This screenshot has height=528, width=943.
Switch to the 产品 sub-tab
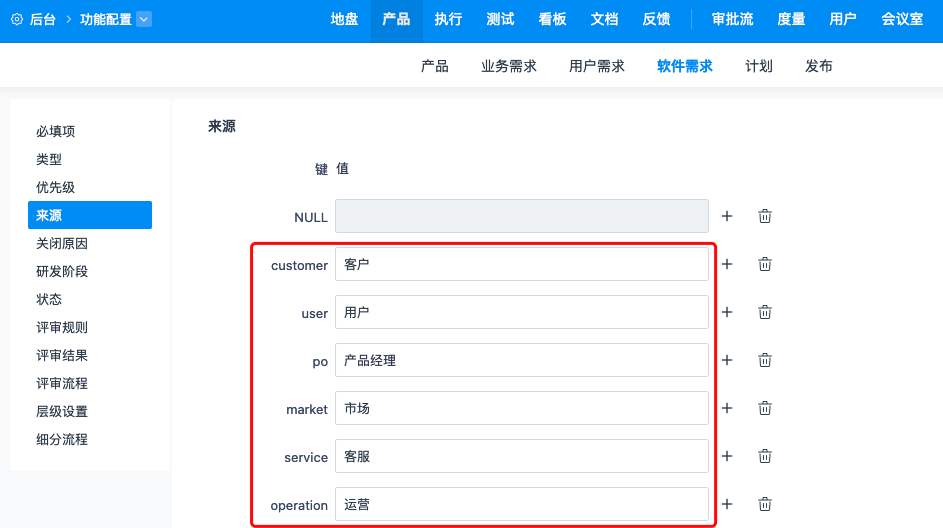click(x=435, y=66)
